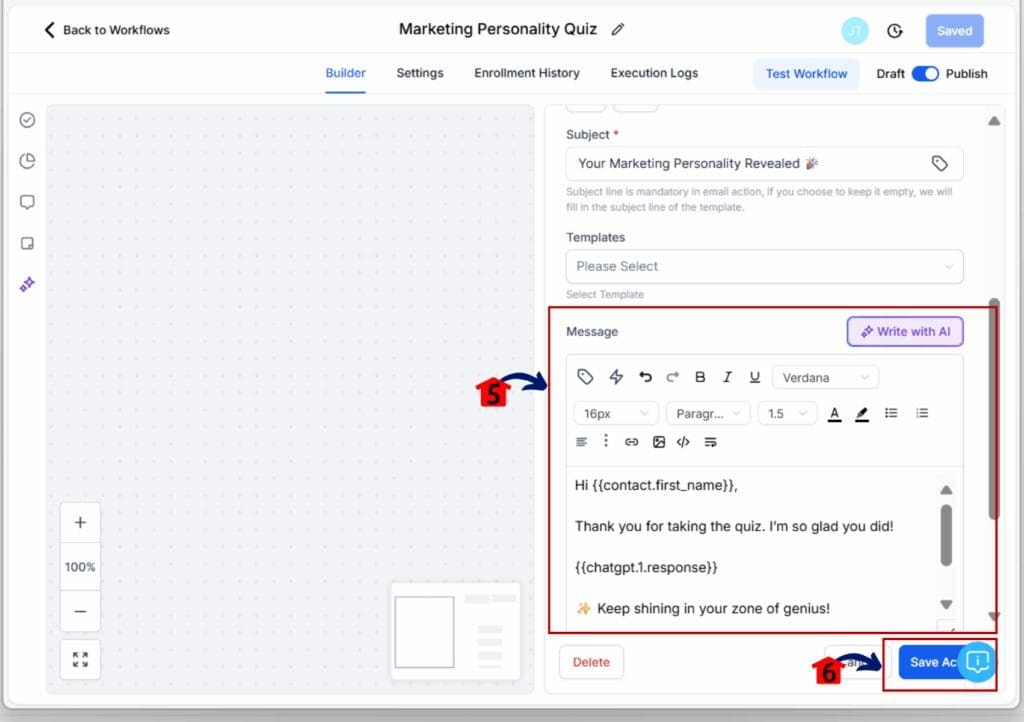Open the Templates Please Select dropdown
This screenshot has width=1024, height=722.
764,266
